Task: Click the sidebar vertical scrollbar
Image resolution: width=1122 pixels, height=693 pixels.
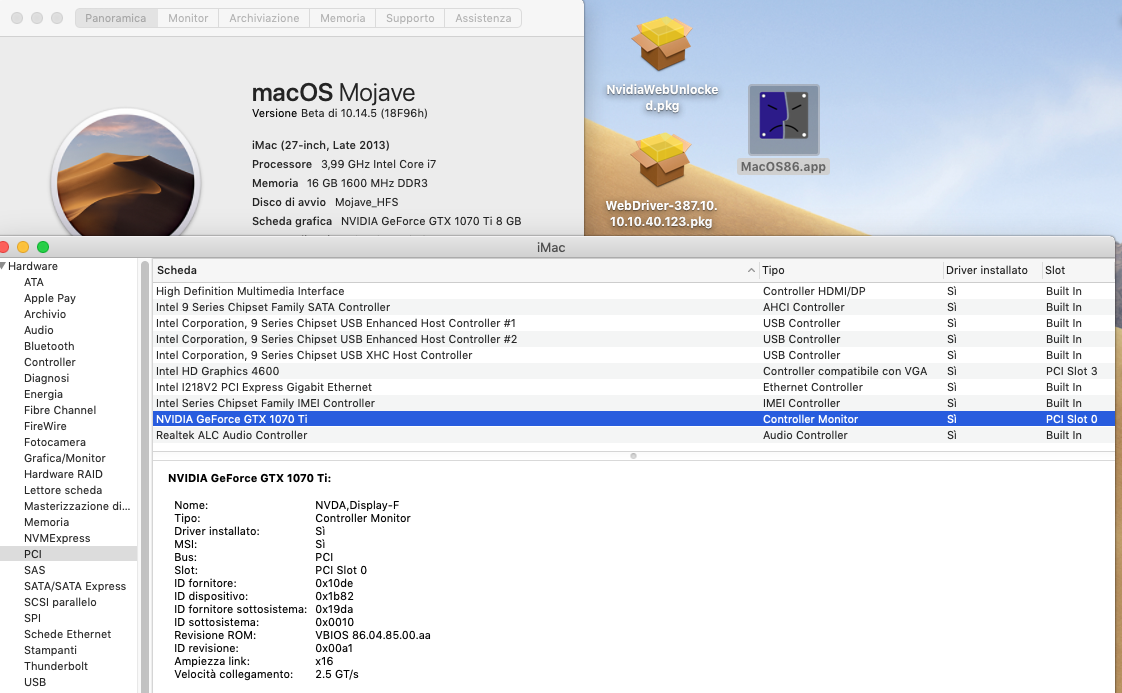Action: pyautogui.click(x=145, y=476)
